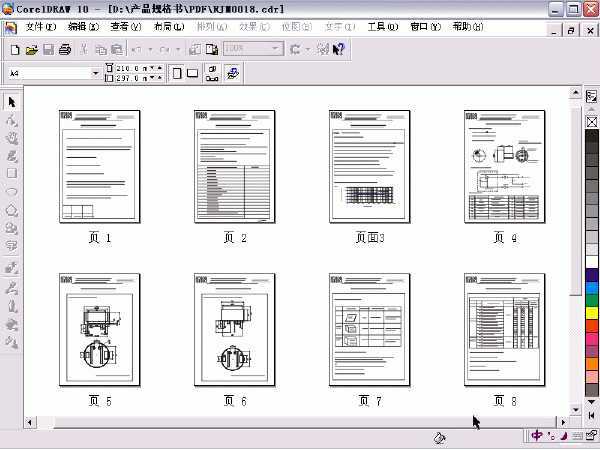Image resolution: width=600 pixels, height=450 pixels.
Task: Click the Redo arrow icon
Action: pyautogui.click(x=165, y=49)
